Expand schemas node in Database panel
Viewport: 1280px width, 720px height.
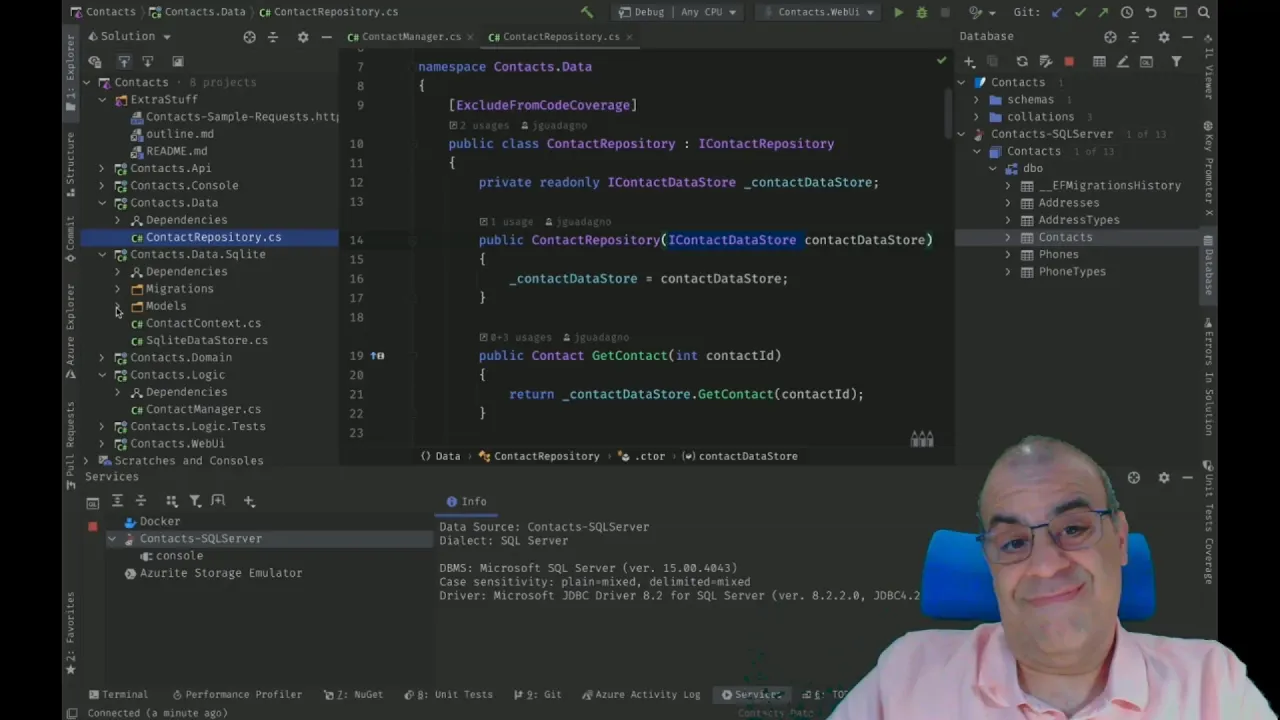(977, 99)
